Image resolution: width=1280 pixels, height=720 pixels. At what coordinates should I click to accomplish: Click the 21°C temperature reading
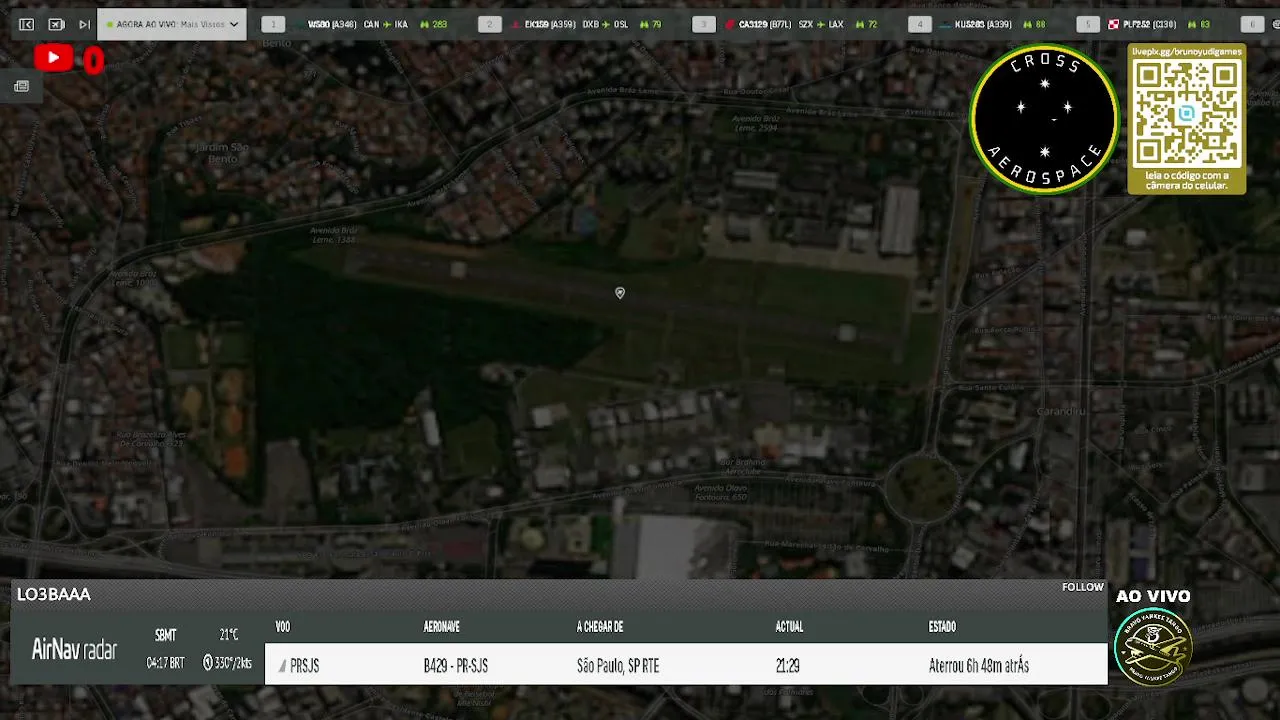pyautogui.click(x=229, y=635)
